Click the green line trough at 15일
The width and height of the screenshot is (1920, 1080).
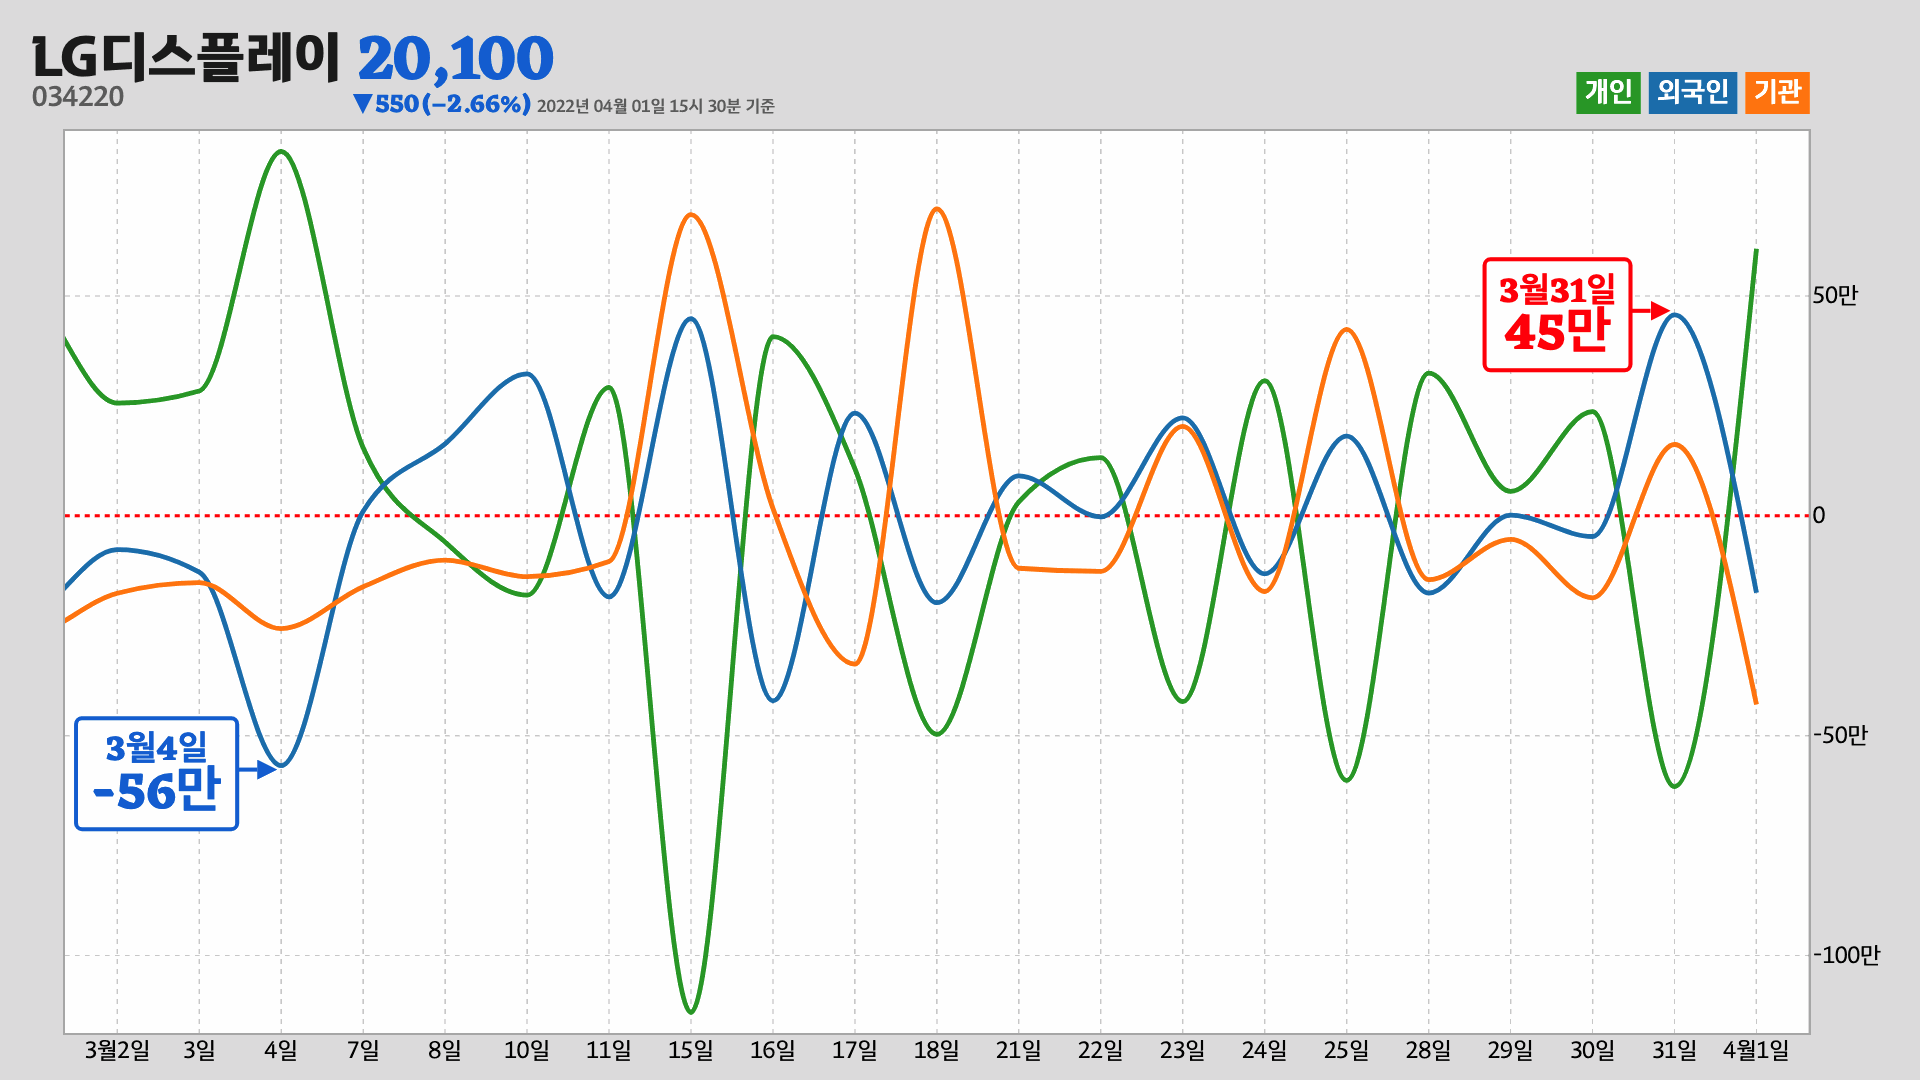[691, 1011]
